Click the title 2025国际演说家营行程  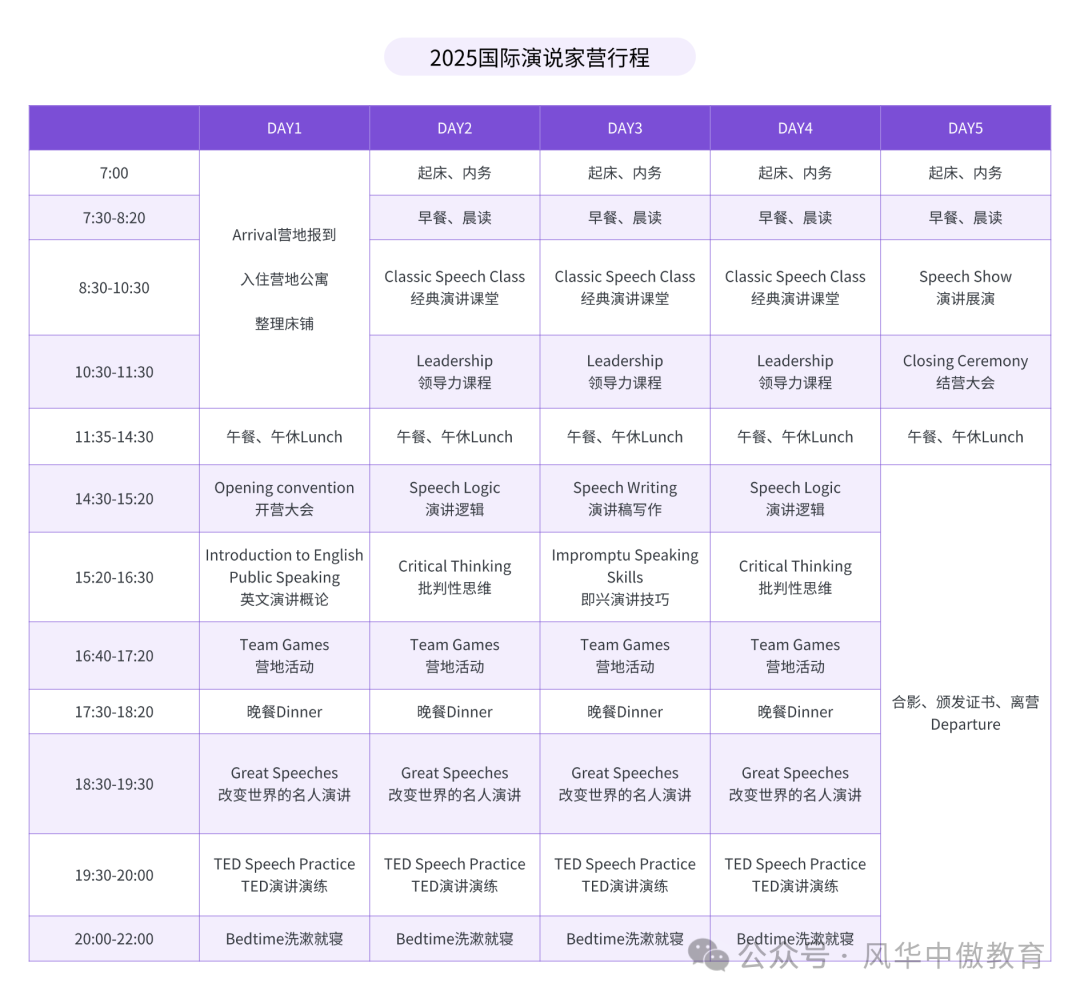coord(539,57)
